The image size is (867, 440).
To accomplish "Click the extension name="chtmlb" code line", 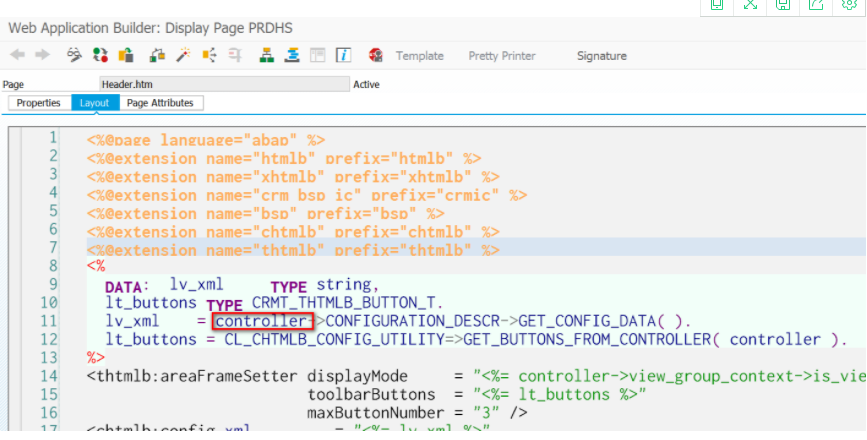I will pyautogui.click(x=293, y=232).
